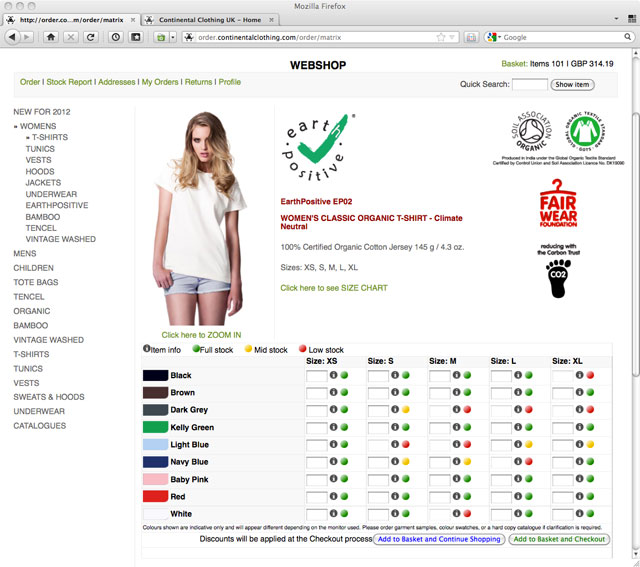The image size is (640, 567).
Task: Open the tab list dropdown arrow
Action: pos(616,19)
